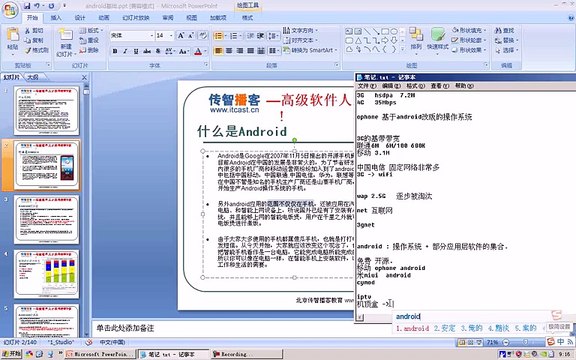Image resolution: width=576 pixels, height=360 pixels.
Task: Click zoom out minus beside 71%
Action: pyautogui.click(x=506, y=342)
